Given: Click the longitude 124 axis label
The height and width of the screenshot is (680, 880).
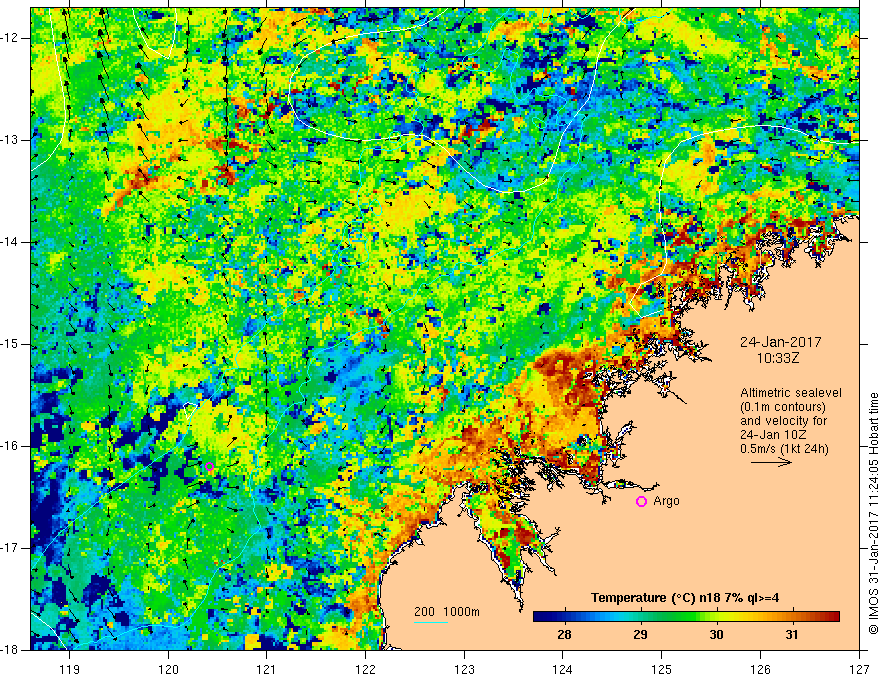Looking at the screenshot, I should (563, 669).
